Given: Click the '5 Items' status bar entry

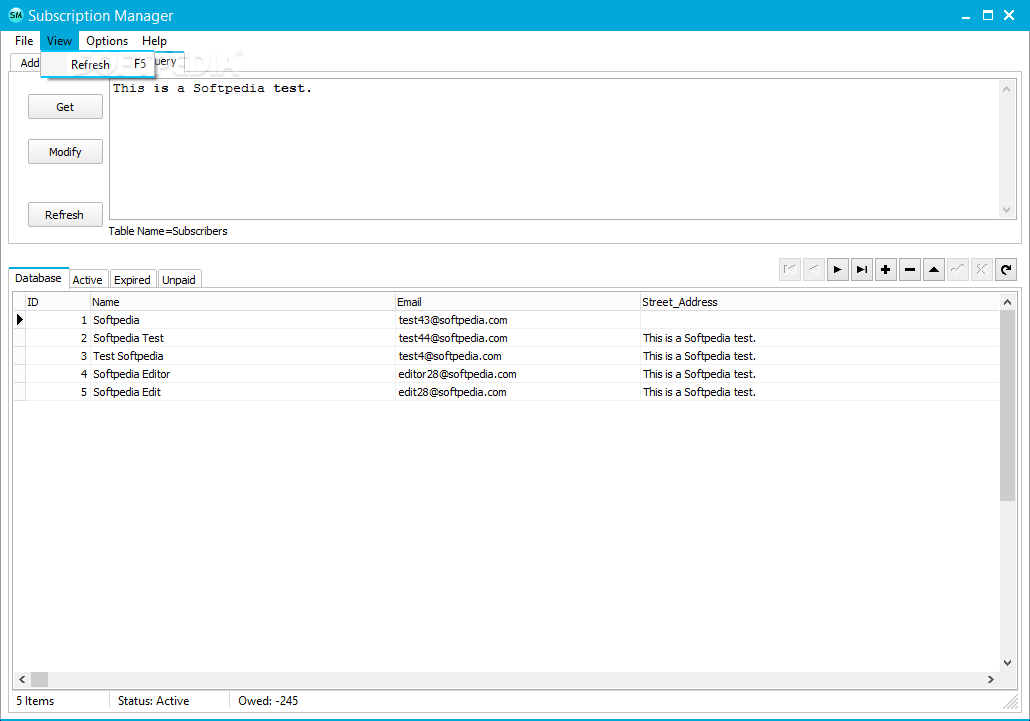Looking at the screenshot, I should tap(35, 701).
